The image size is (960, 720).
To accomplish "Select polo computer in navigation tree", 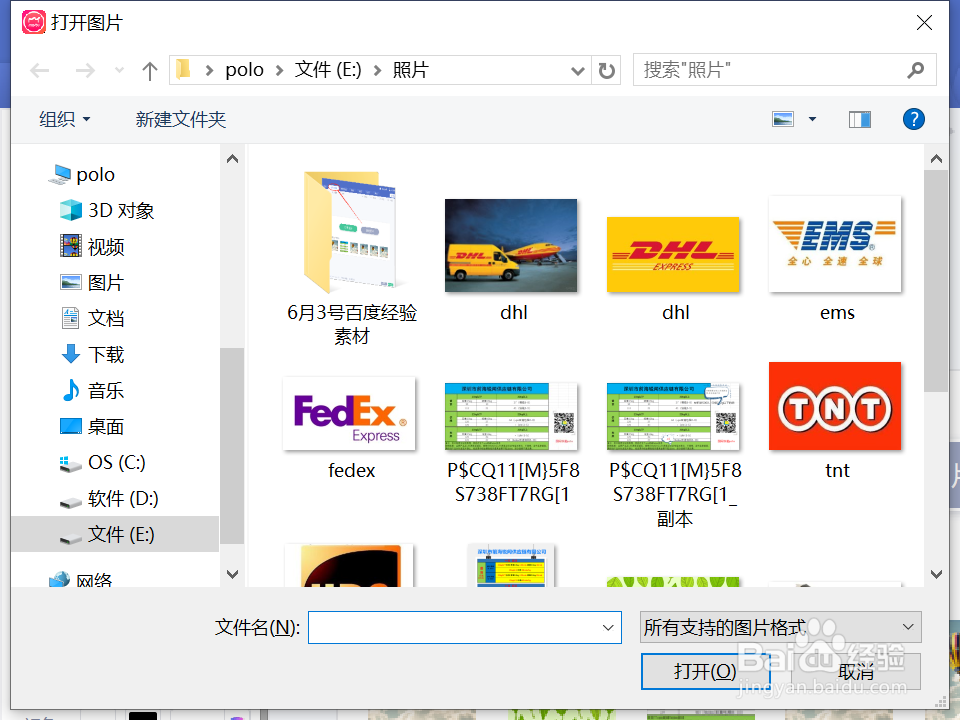I will coord(83,174).
